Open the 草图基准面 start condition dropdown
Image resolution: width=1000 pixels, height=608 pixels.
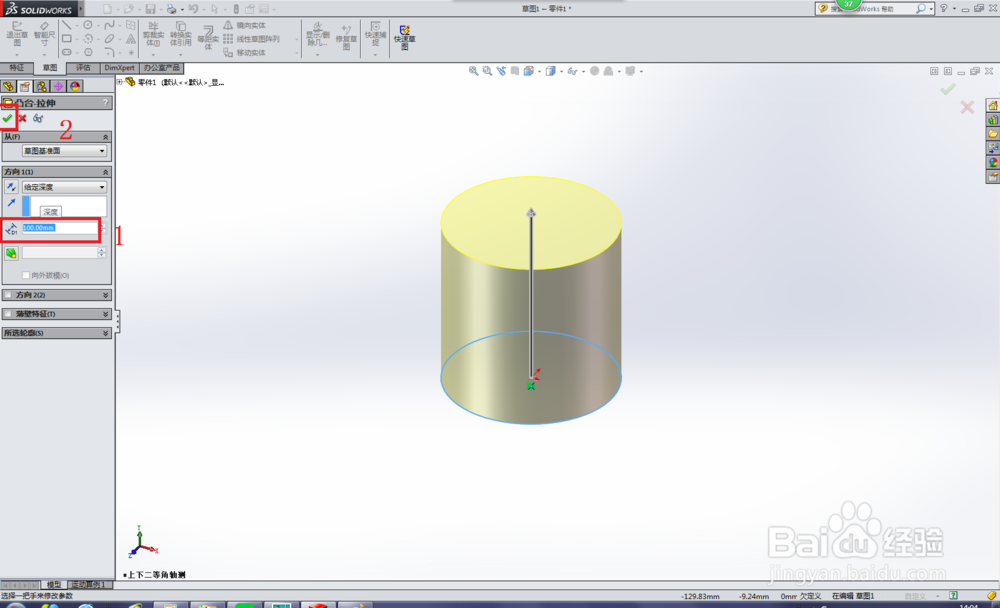pos(64,151)
